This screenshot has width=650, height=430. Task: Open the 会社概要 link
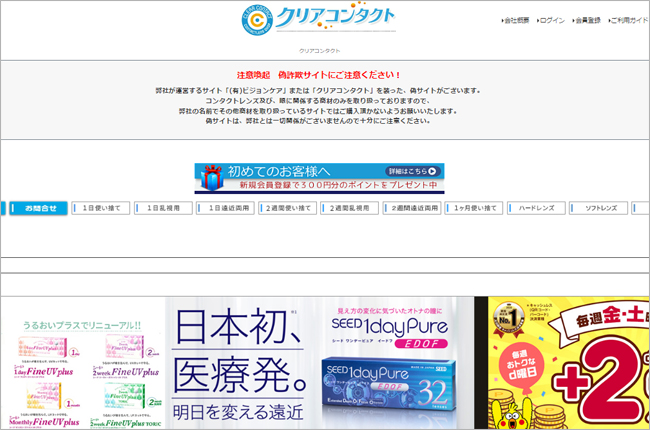[517, 20]
